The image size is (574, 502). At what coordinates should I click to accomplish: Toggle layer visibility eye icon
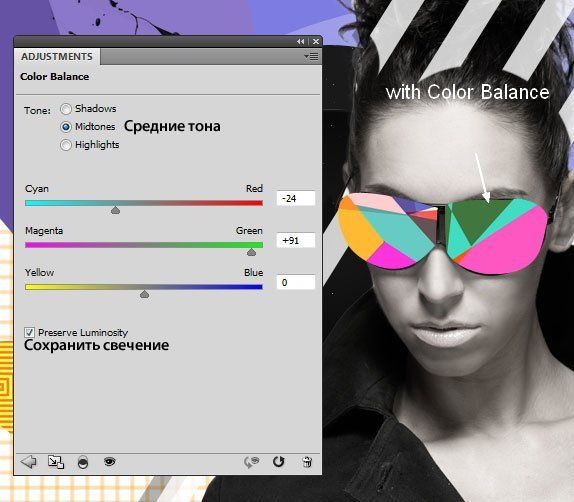point(109,461)
